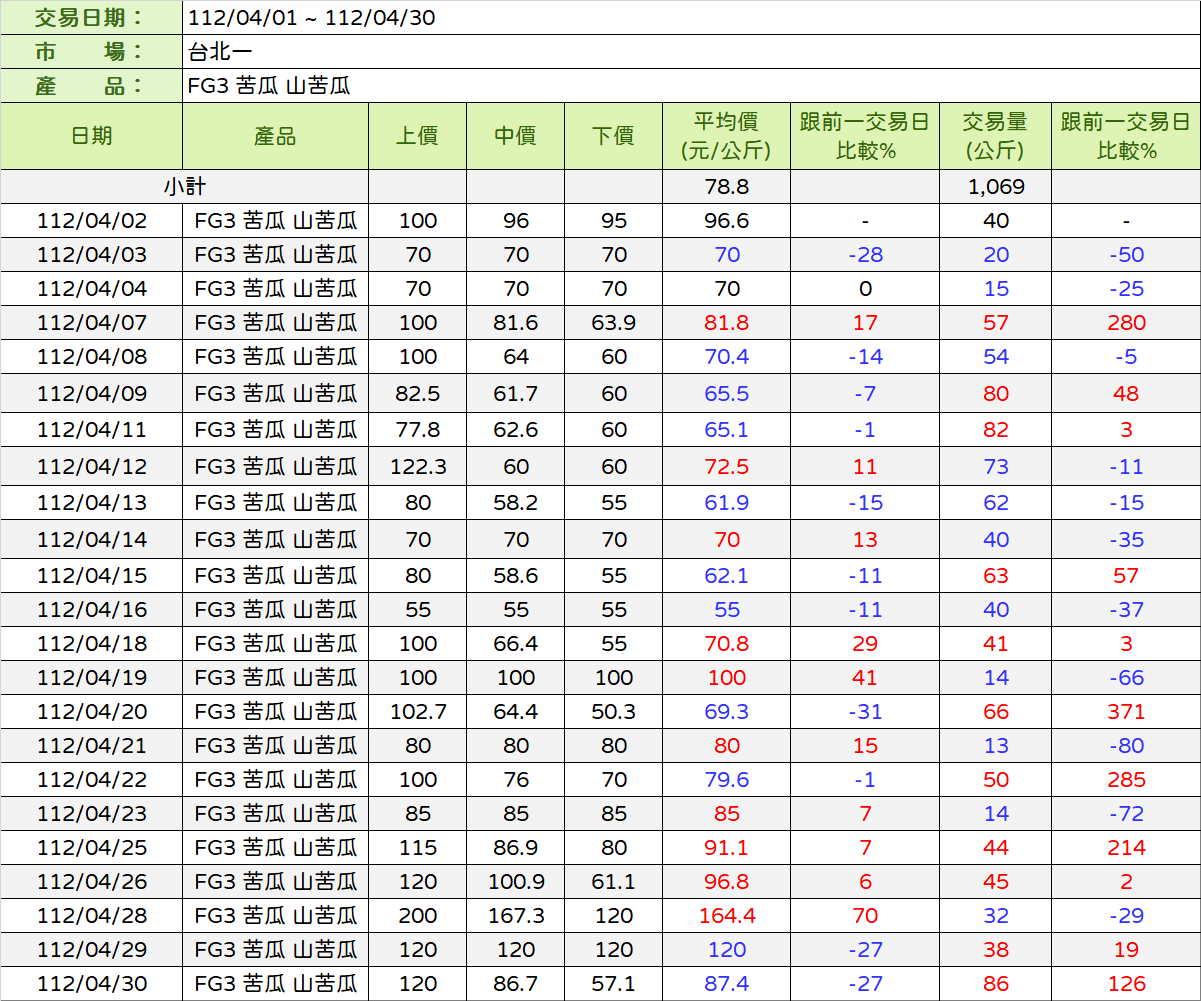1201x1001 pixels.
Task: Click the date cell 112/04/28
Action: 92,916
